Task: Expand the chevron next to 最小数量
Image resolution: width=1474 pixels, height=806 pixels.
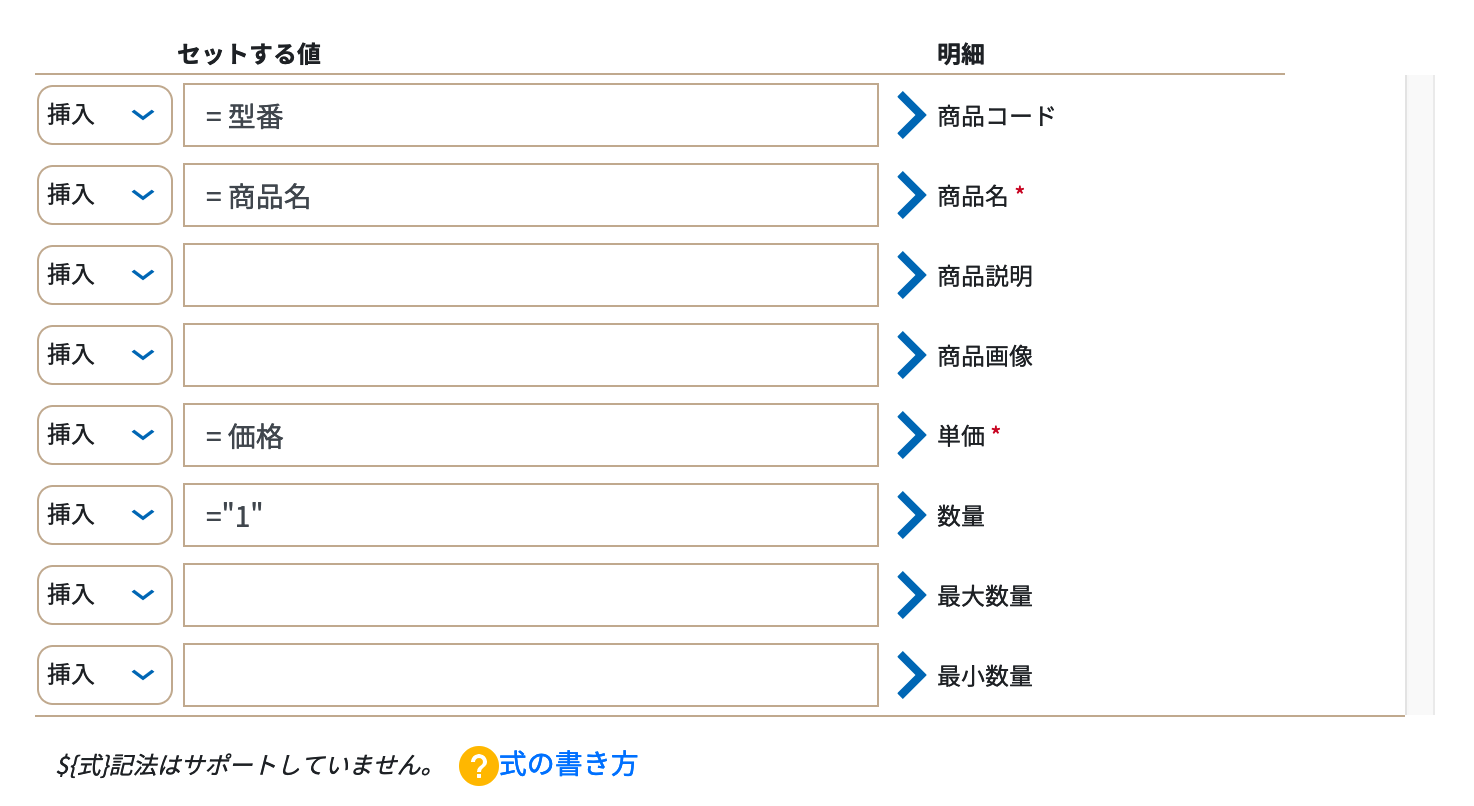Action: point(912,675)
